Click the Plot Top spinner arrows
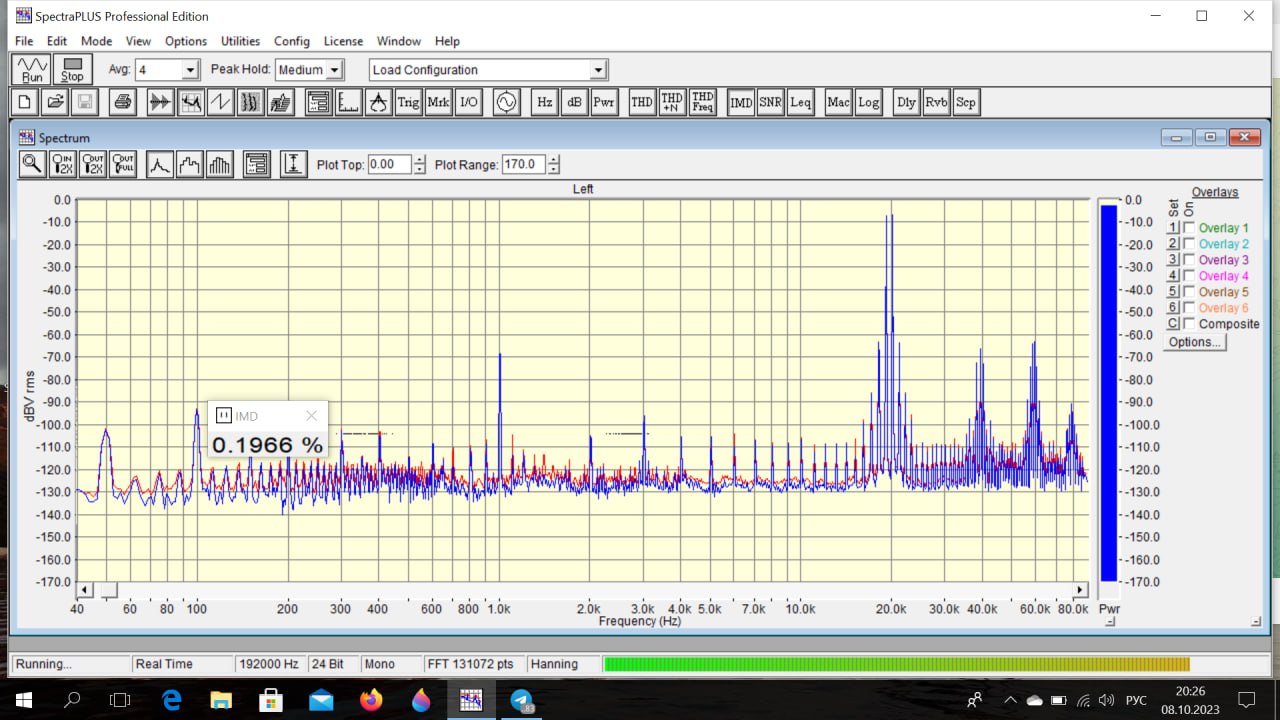This screenshot has height=720, width=1280. [x=420, y=164]
